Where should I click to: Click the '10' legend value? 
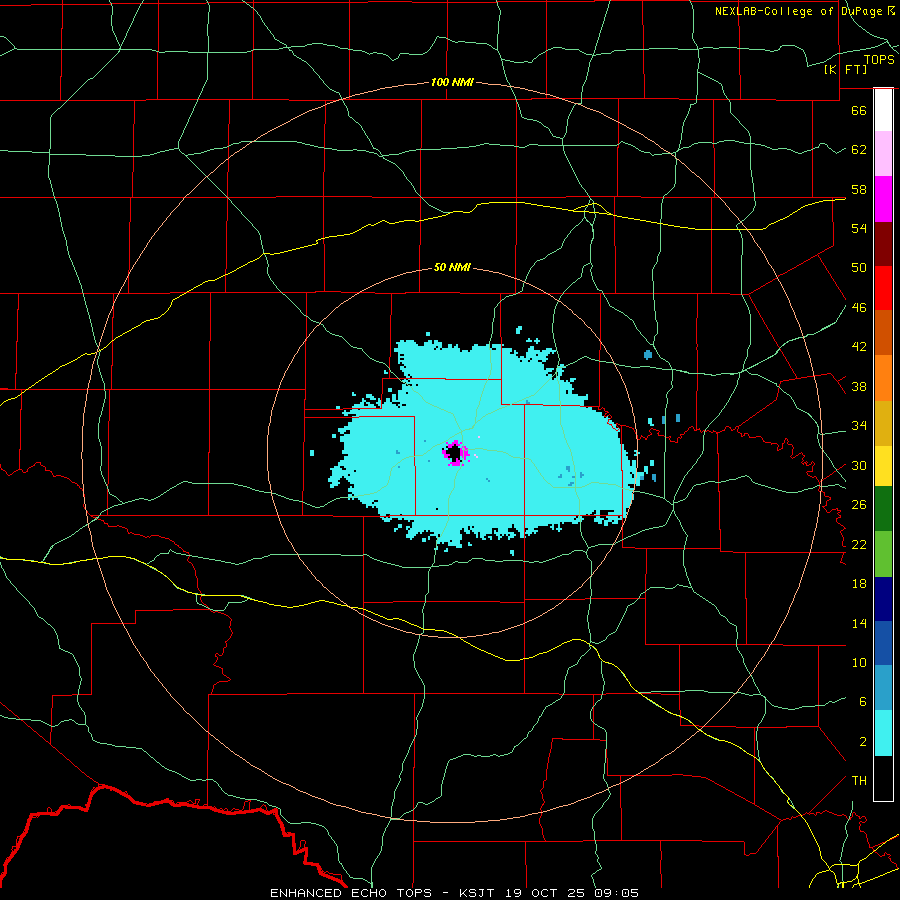(859, 663)
